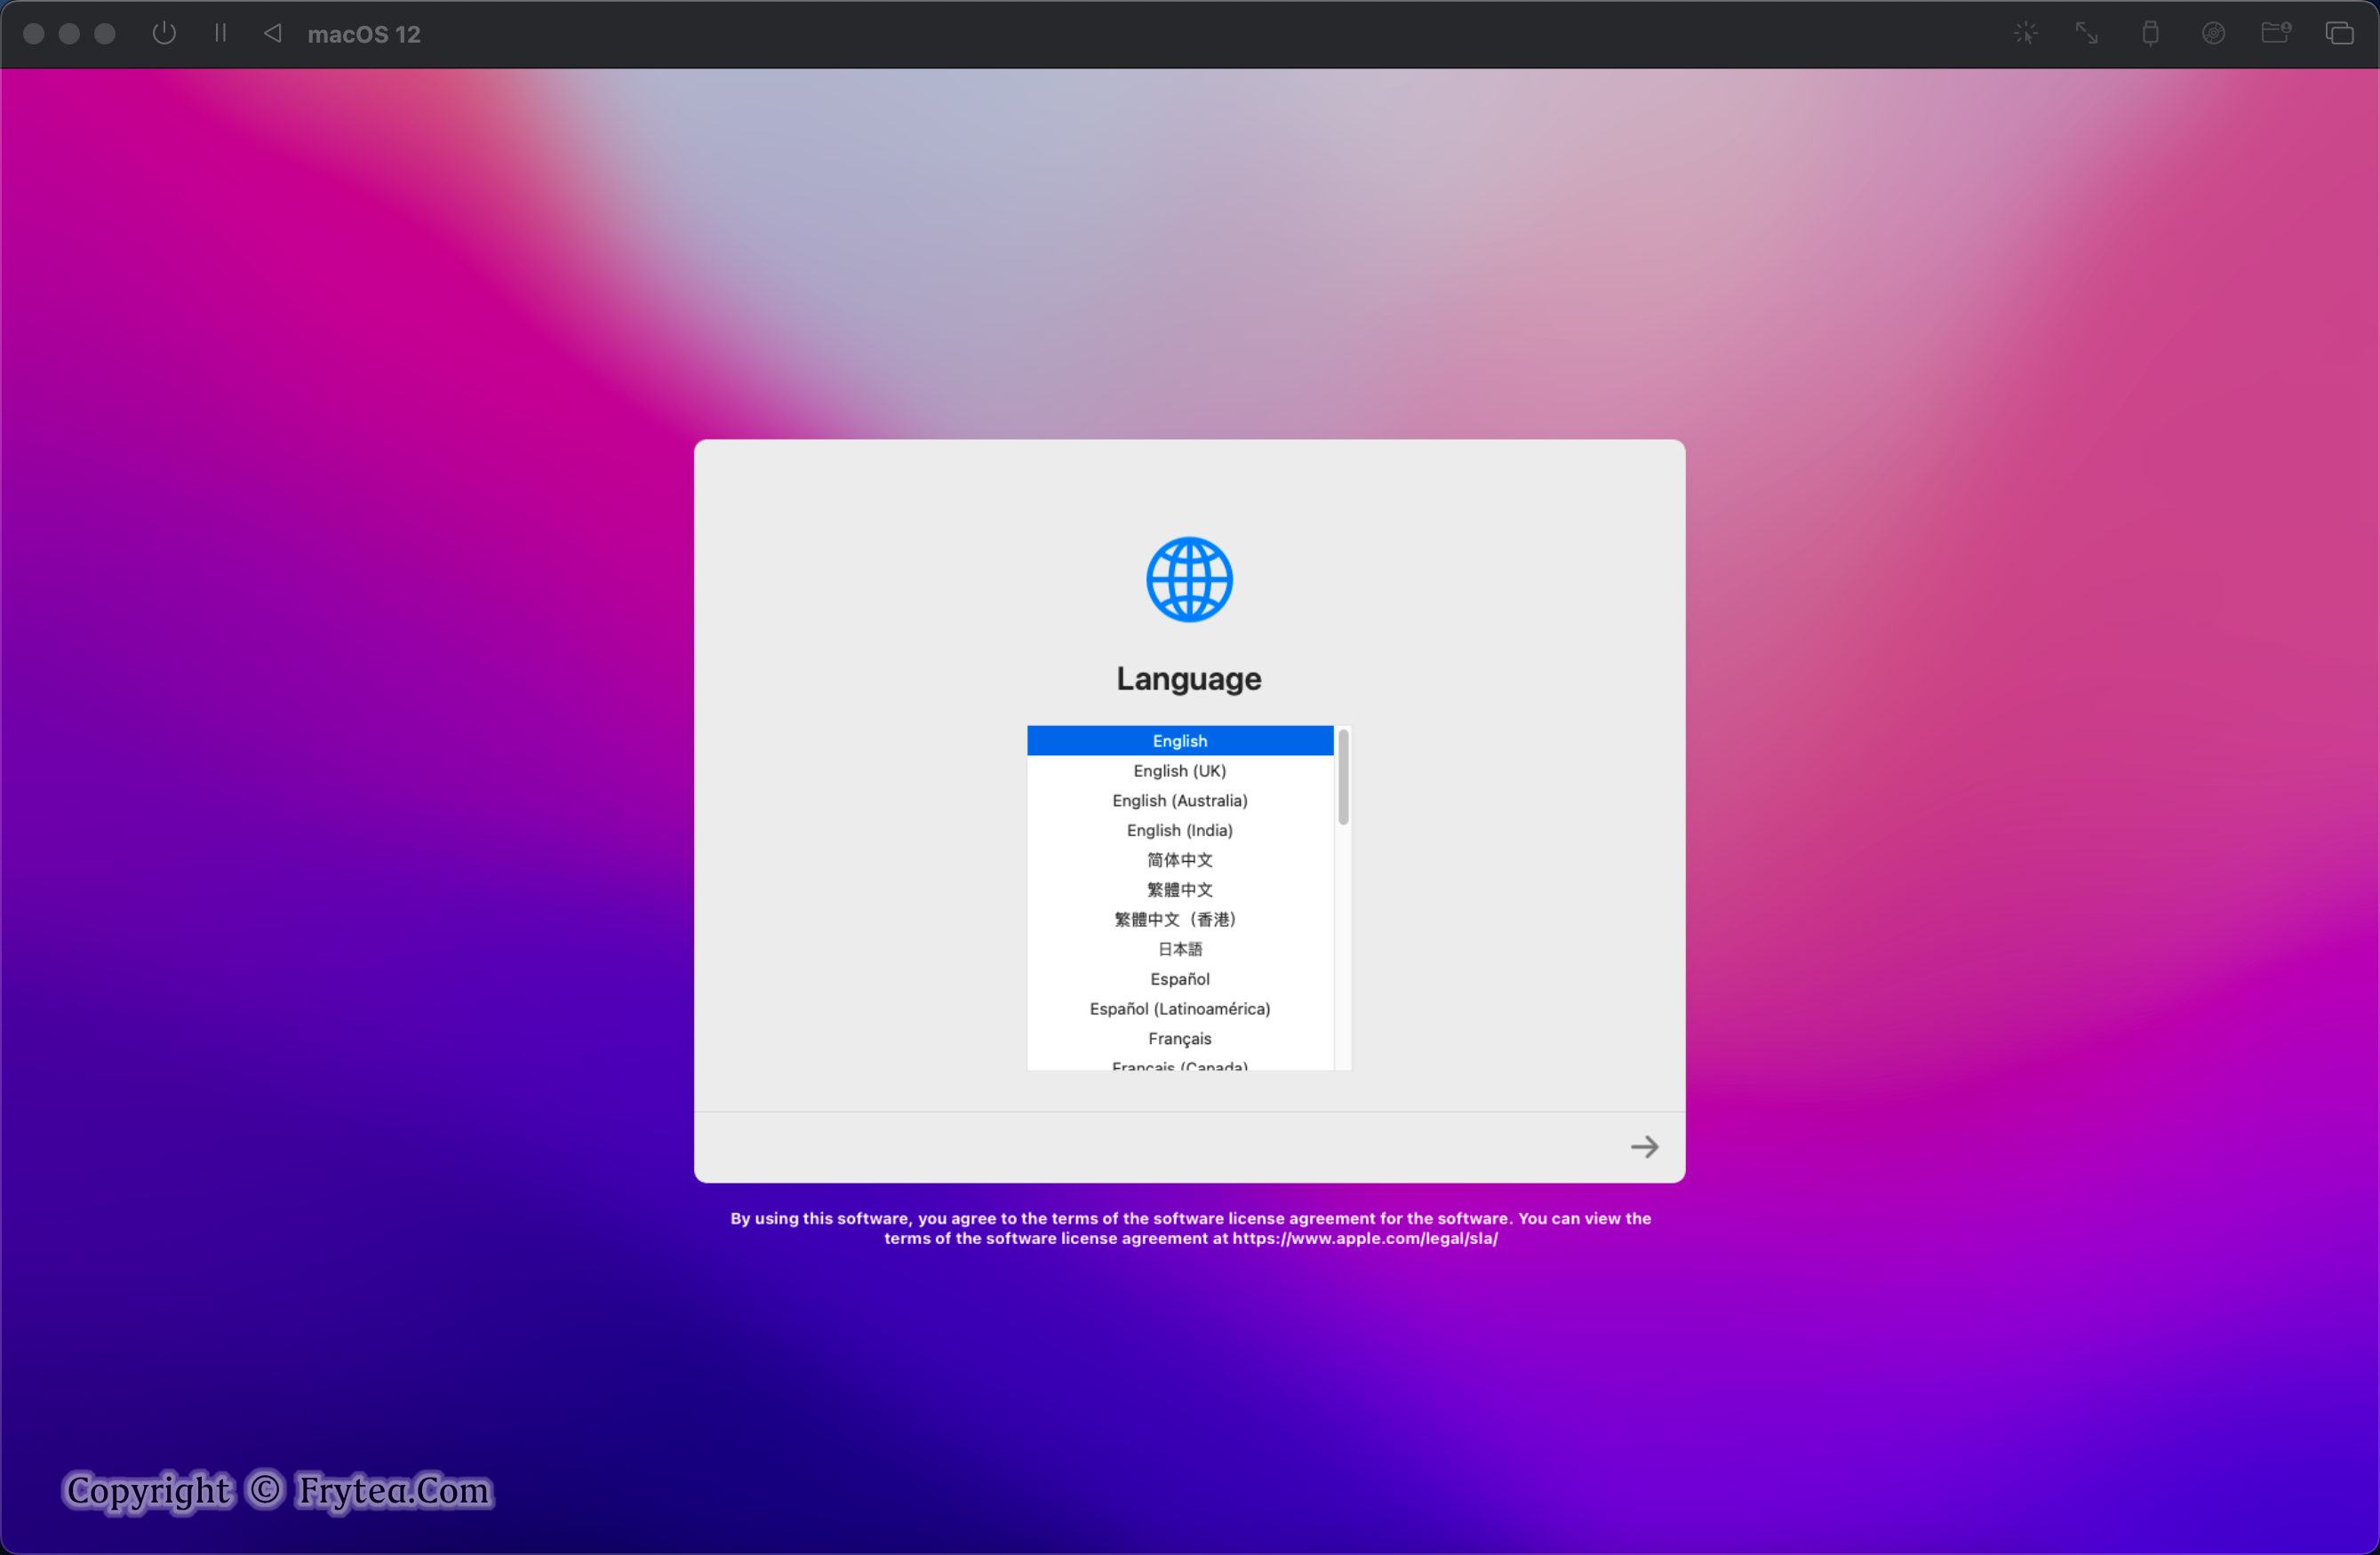The width and height of the screenshot is (2380, 1555).
Task: Select English (Australia) language
Action: tap(1180, 801)
